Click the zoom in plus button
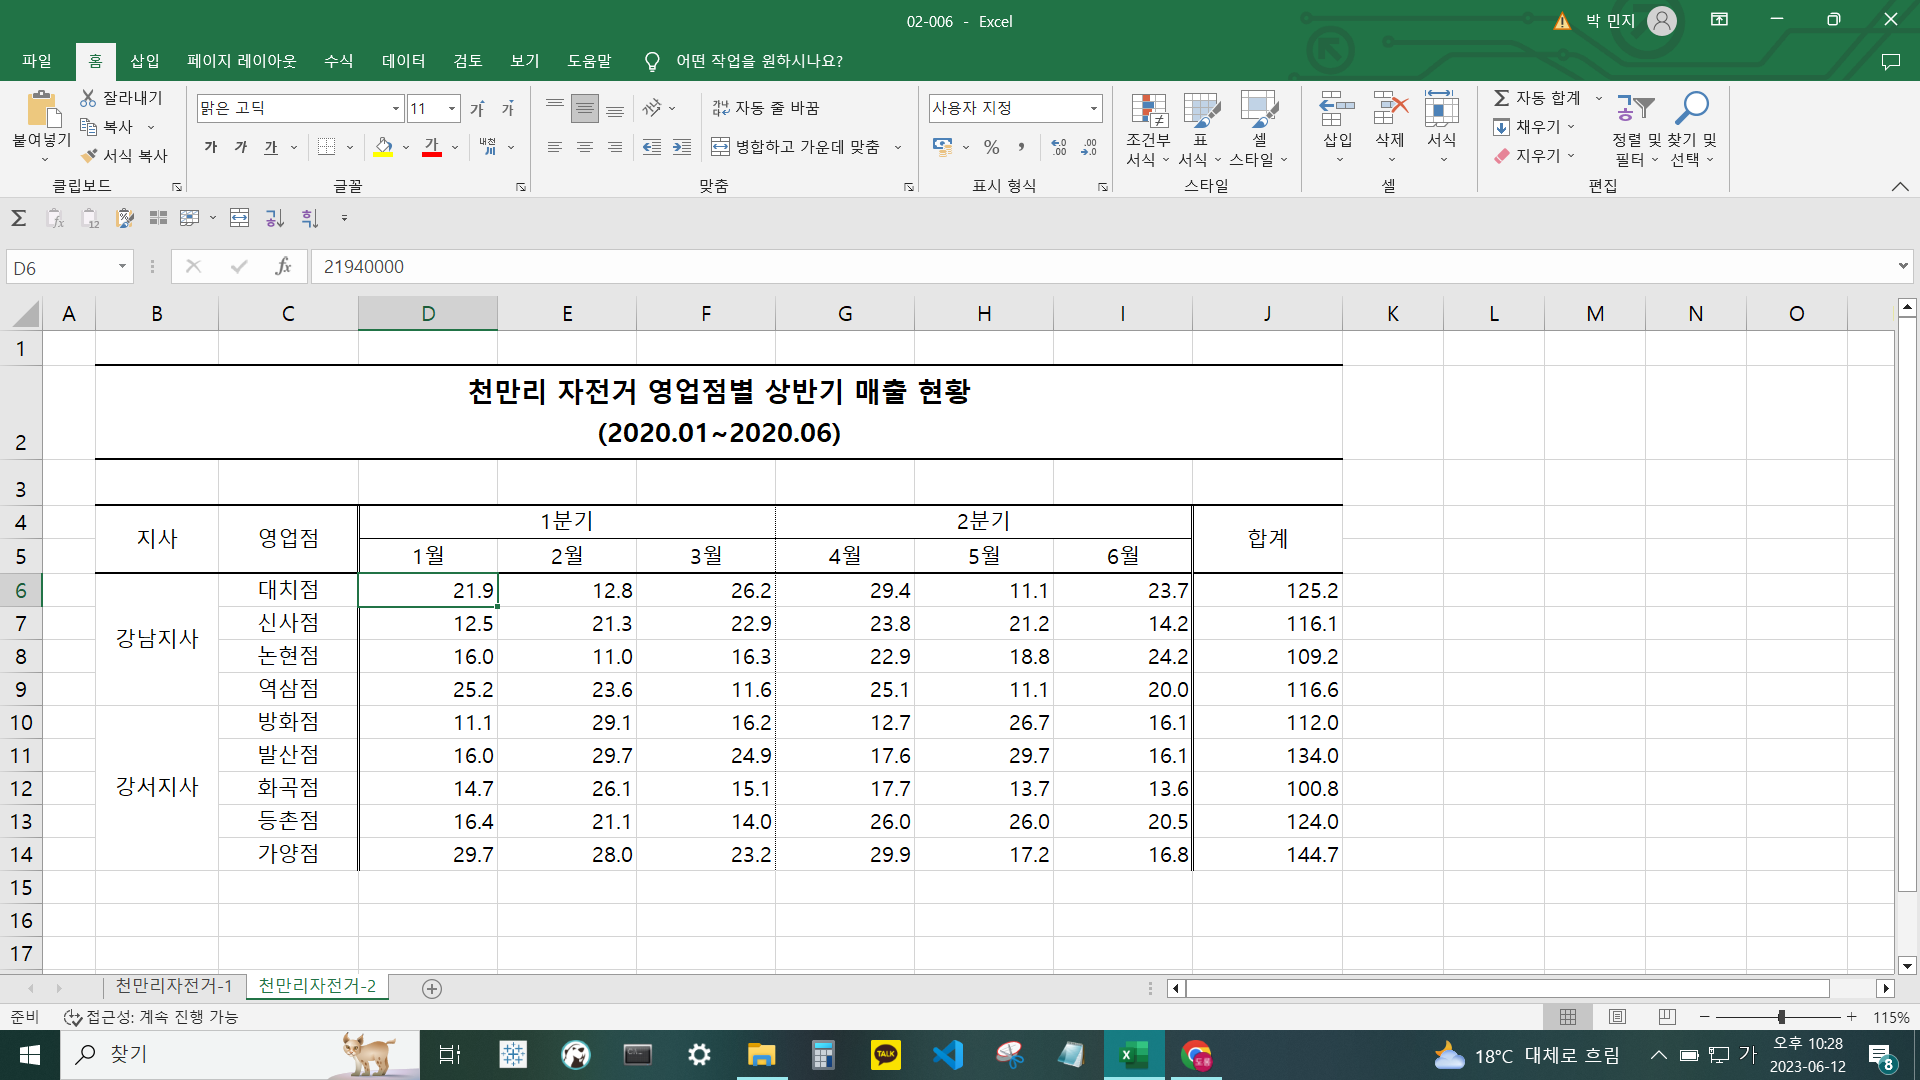Viewport: 1920px width, 1080px height. [x=1852, y=1017]
